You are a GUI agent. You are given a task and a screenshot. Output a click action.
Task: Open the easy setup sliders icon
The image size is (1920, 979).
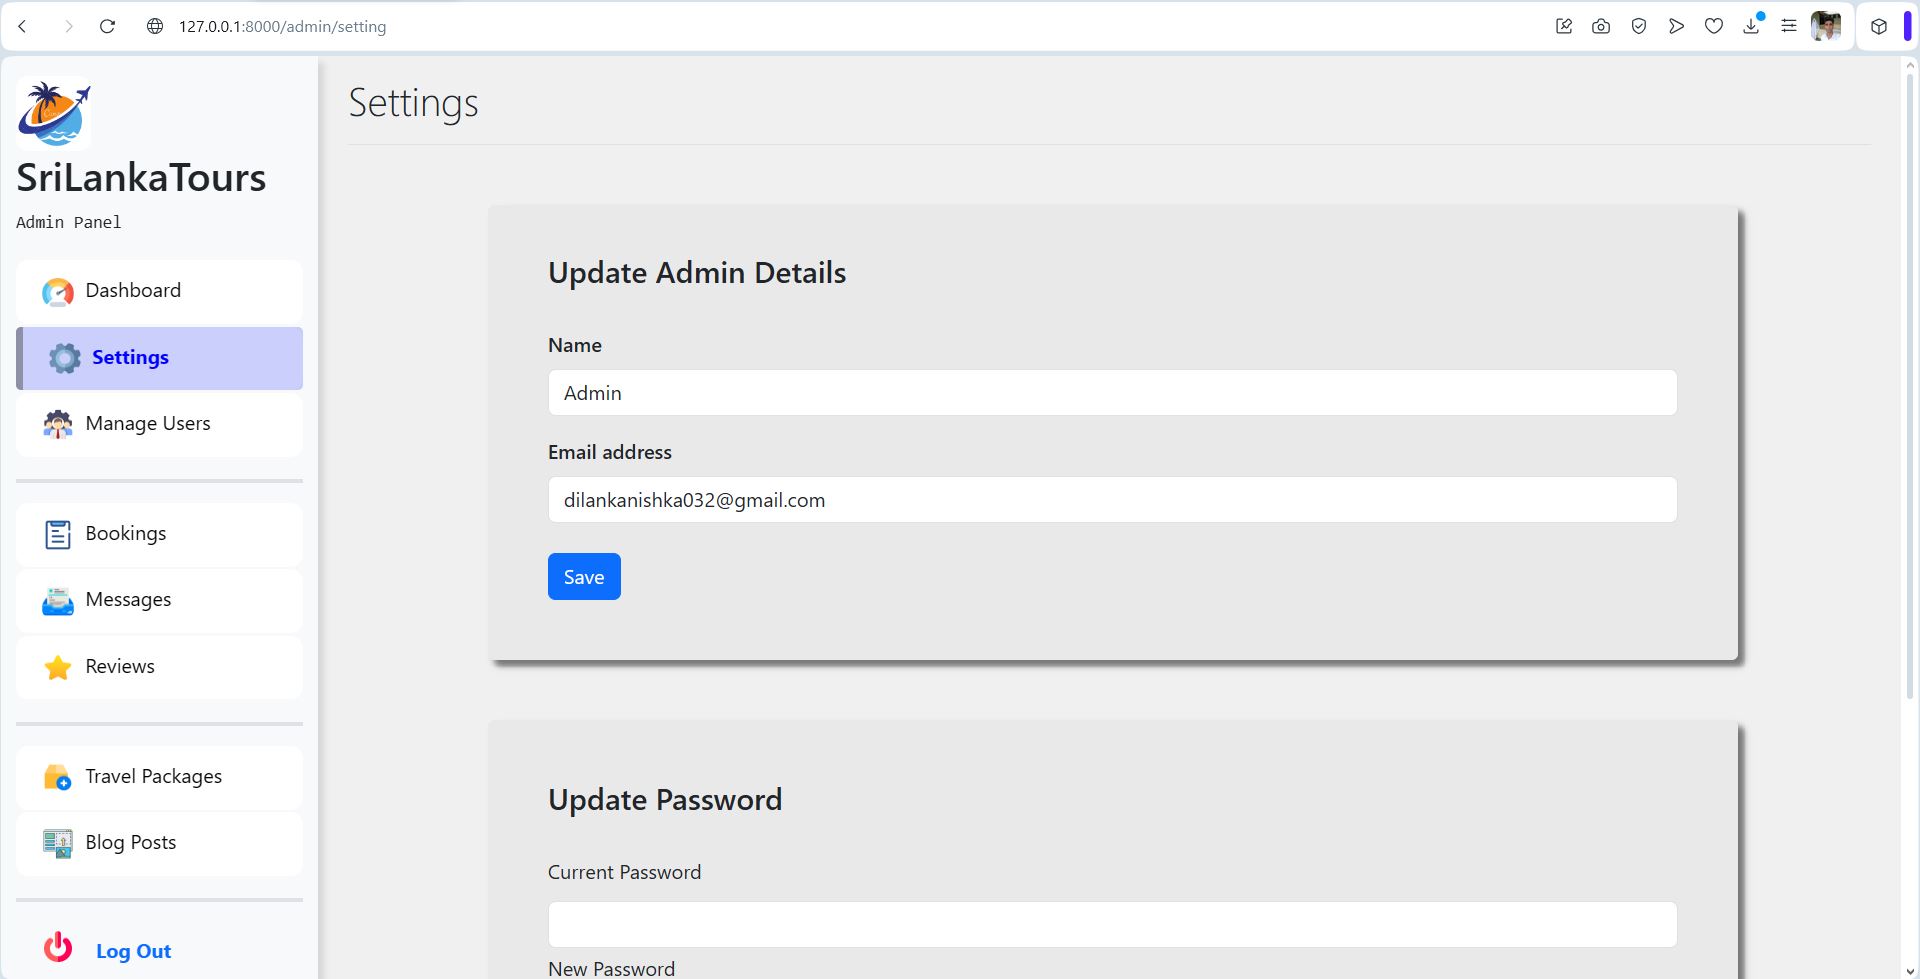tap(1789, 26)
